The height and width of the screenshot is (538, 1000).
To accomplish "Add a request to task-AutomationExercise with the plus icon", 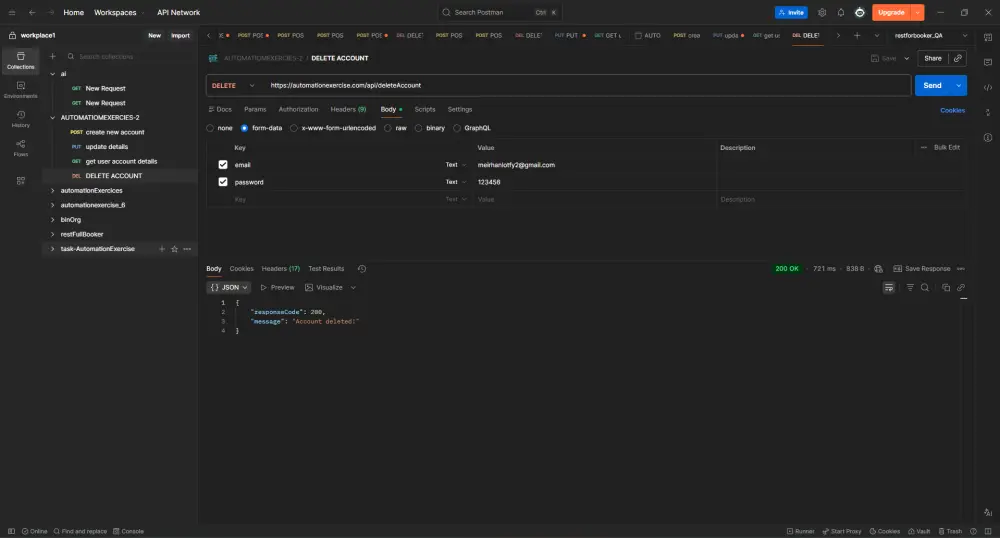I will pos(162,249).
